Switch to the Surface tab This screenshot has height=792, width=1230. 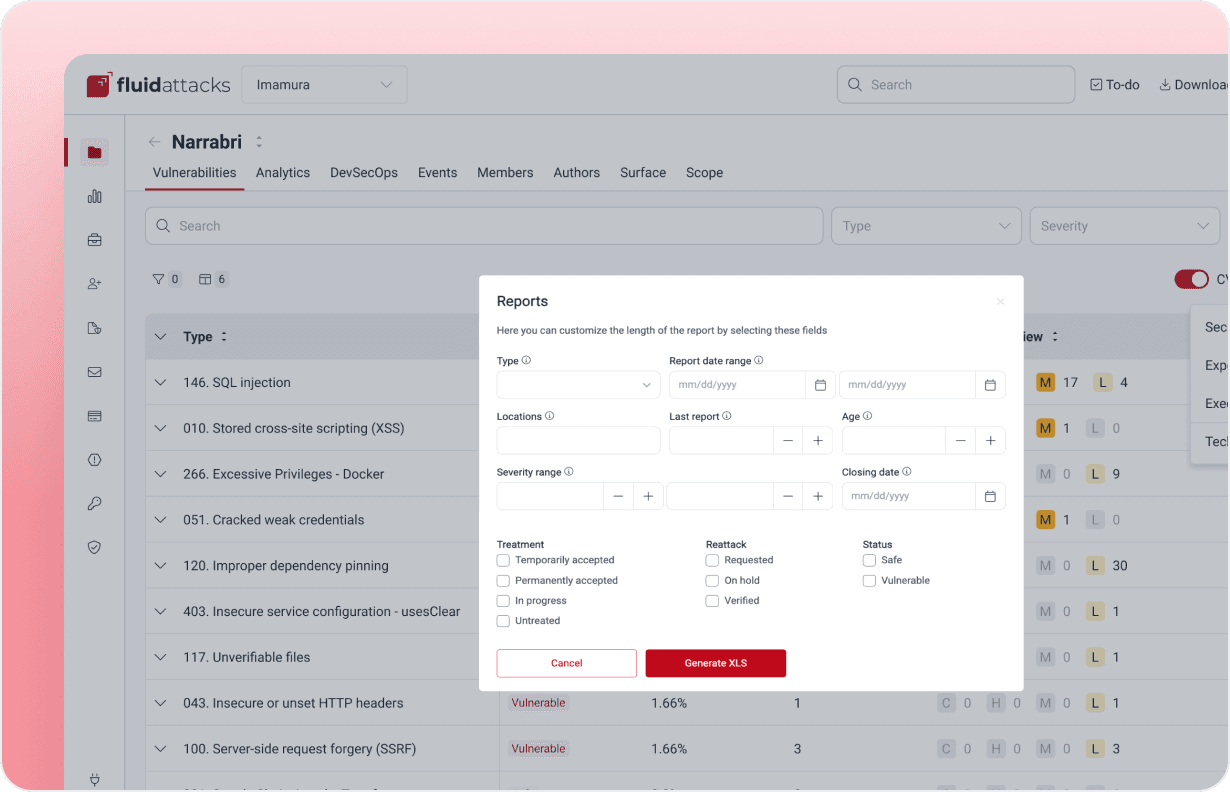coord(643,173)
